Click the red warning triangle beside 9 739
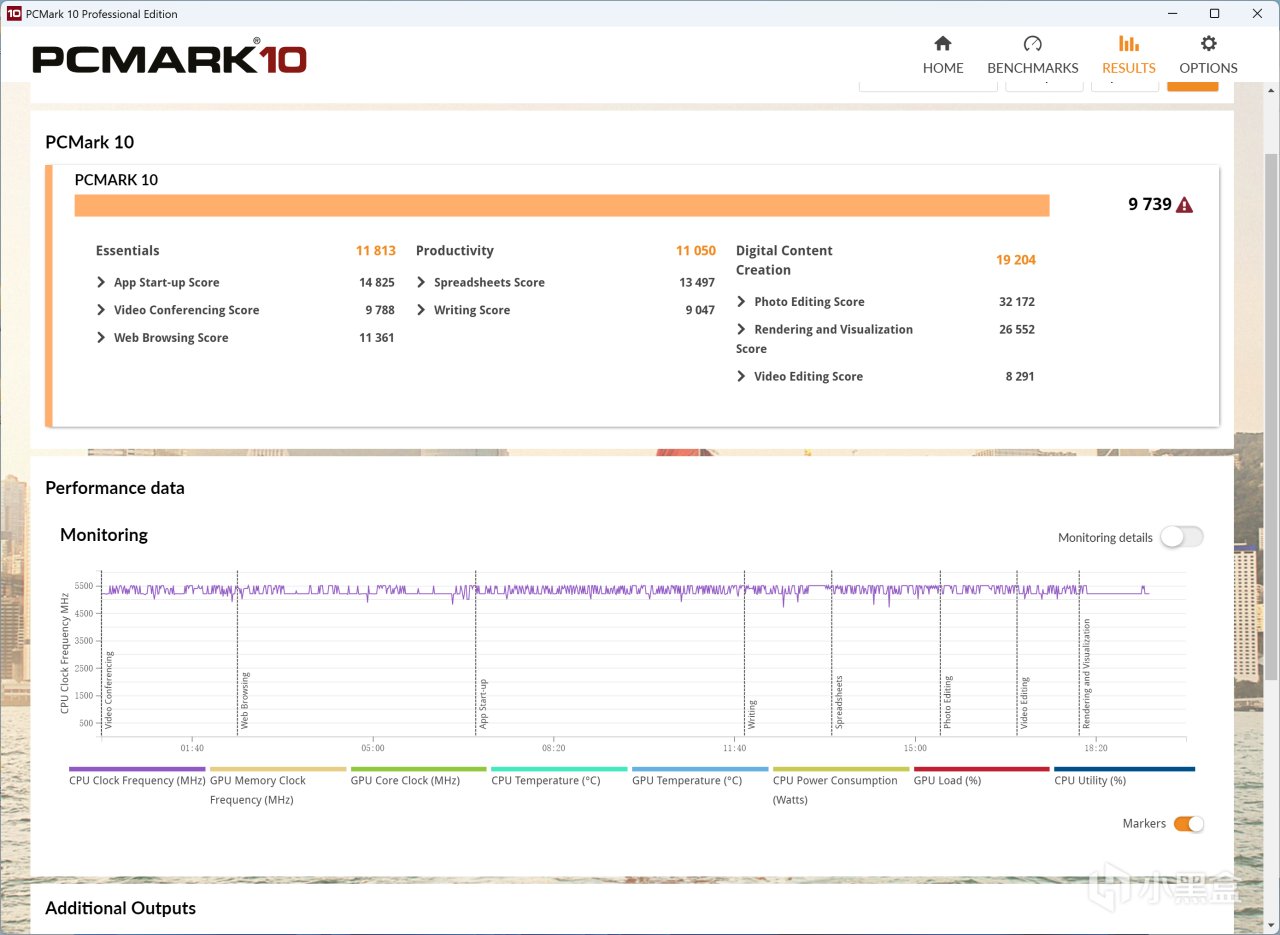Viewport: 1280px width, 935px height. pyautogui.click(x=1184, y=205)
